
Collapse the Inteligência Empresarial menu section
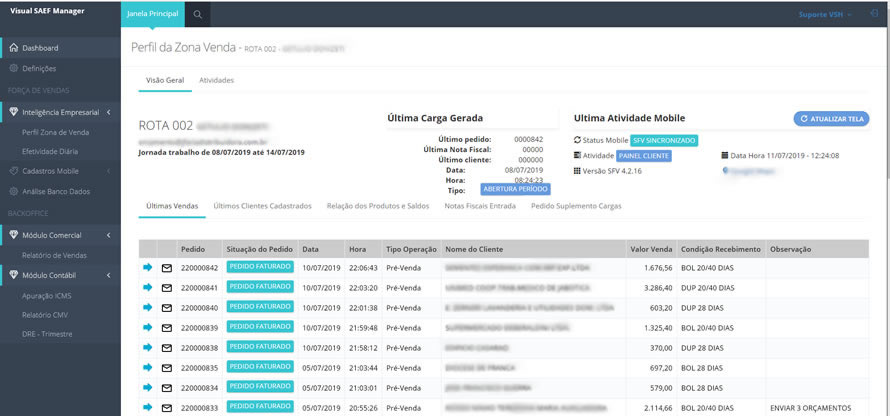click(x=108, y=112)
